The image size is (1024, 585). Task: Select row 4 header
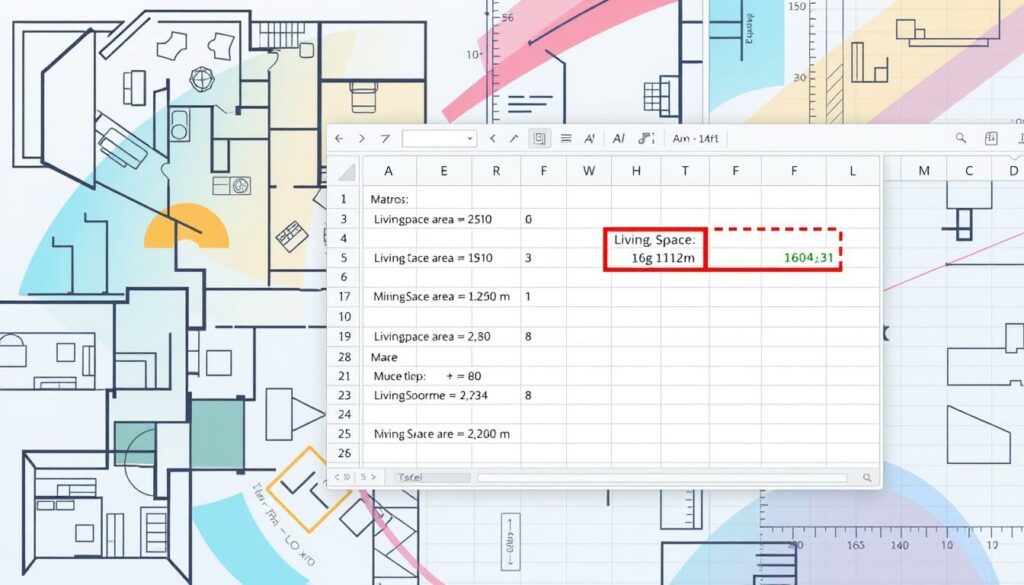(344, 238)
